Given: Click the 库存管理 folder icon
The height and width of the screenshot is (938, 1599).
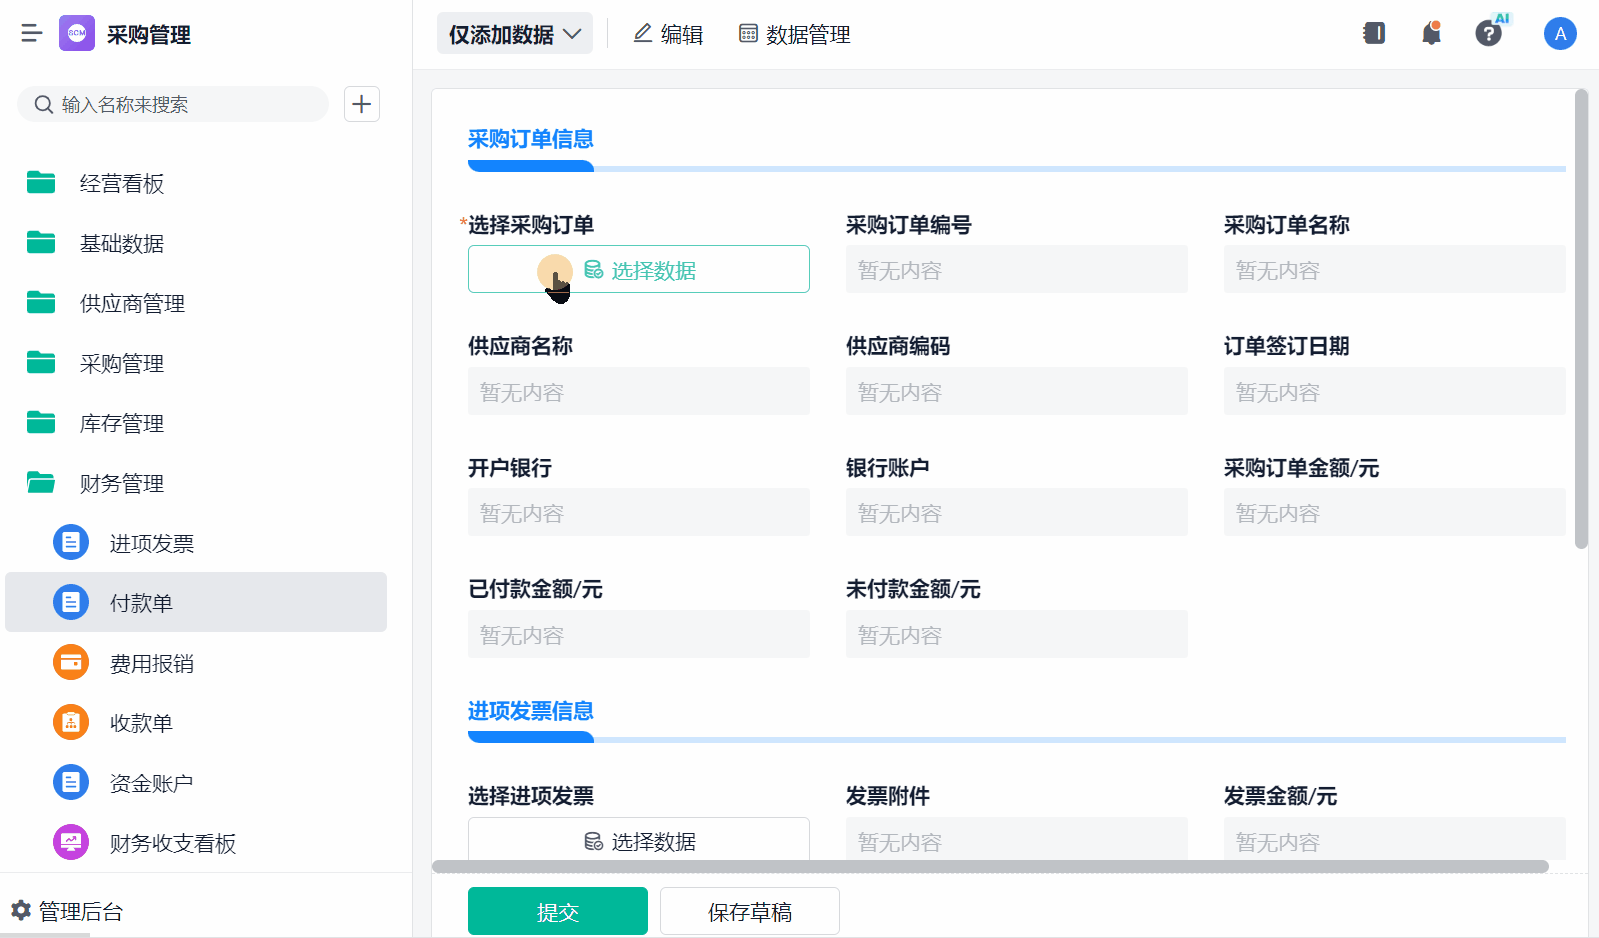Looking at the screenshot, I should (41, 423).
